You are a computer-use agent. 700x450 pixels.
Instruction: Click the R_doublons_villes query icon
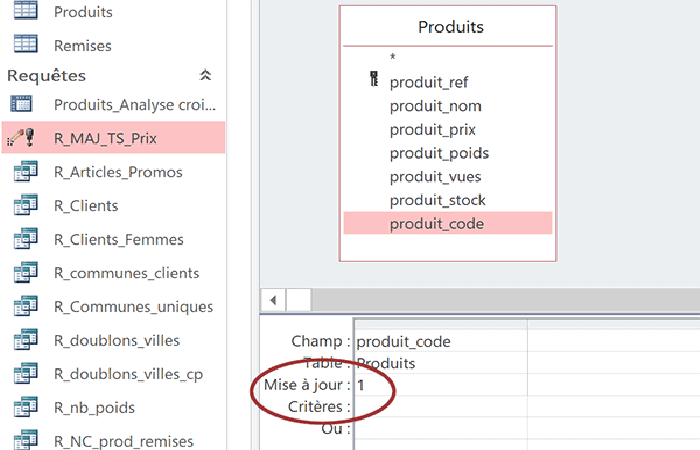[25, 340]
